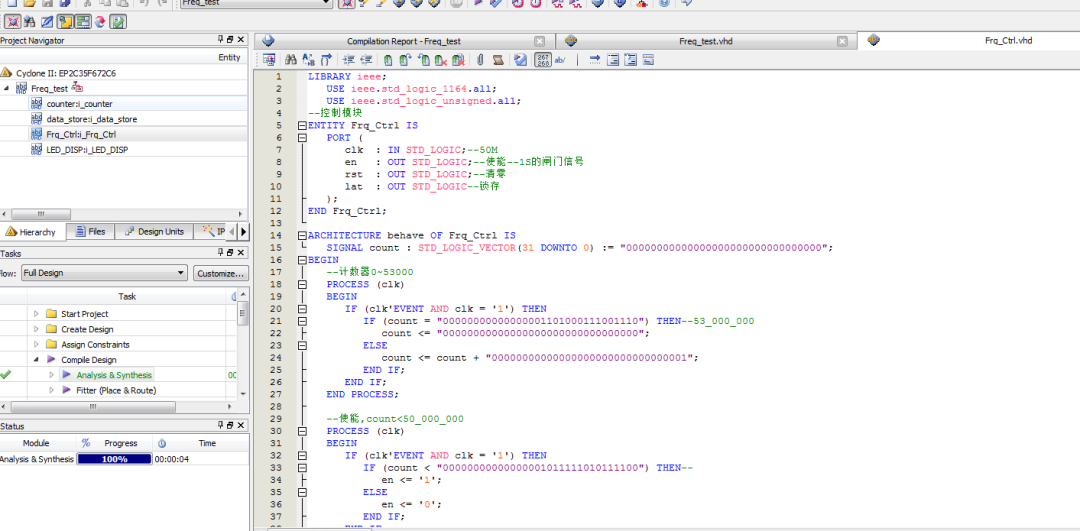Image resolution: width=1080 pixels, height=531 pixels.
Task: Expand the Start Project task folder
Action: pos(36,314)
